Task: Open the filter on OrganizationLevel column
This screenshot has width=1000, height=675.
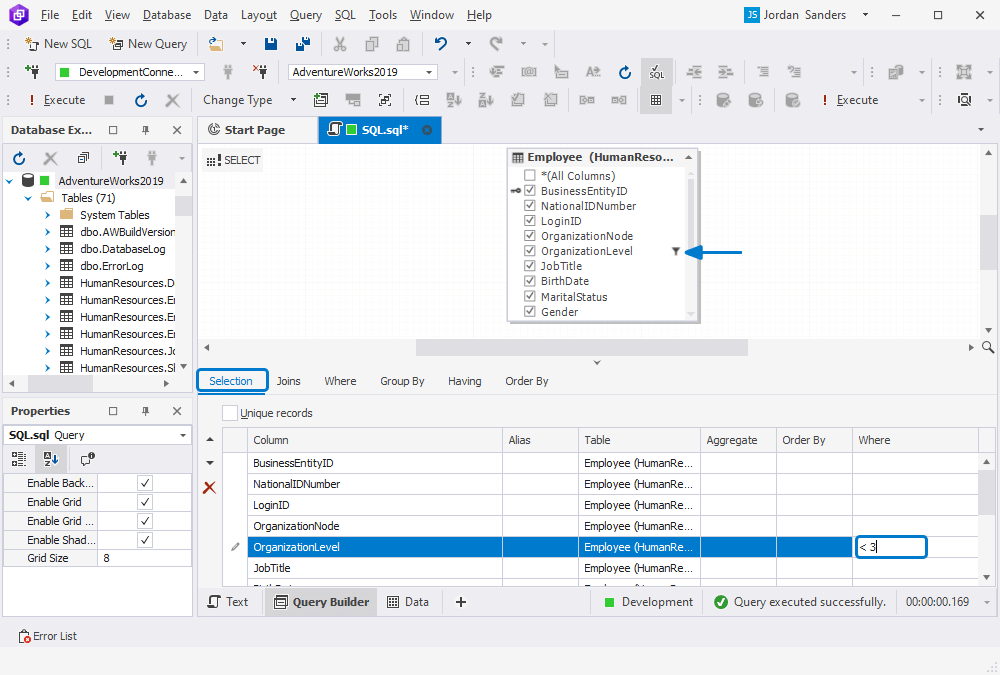Action: point(677,250)
